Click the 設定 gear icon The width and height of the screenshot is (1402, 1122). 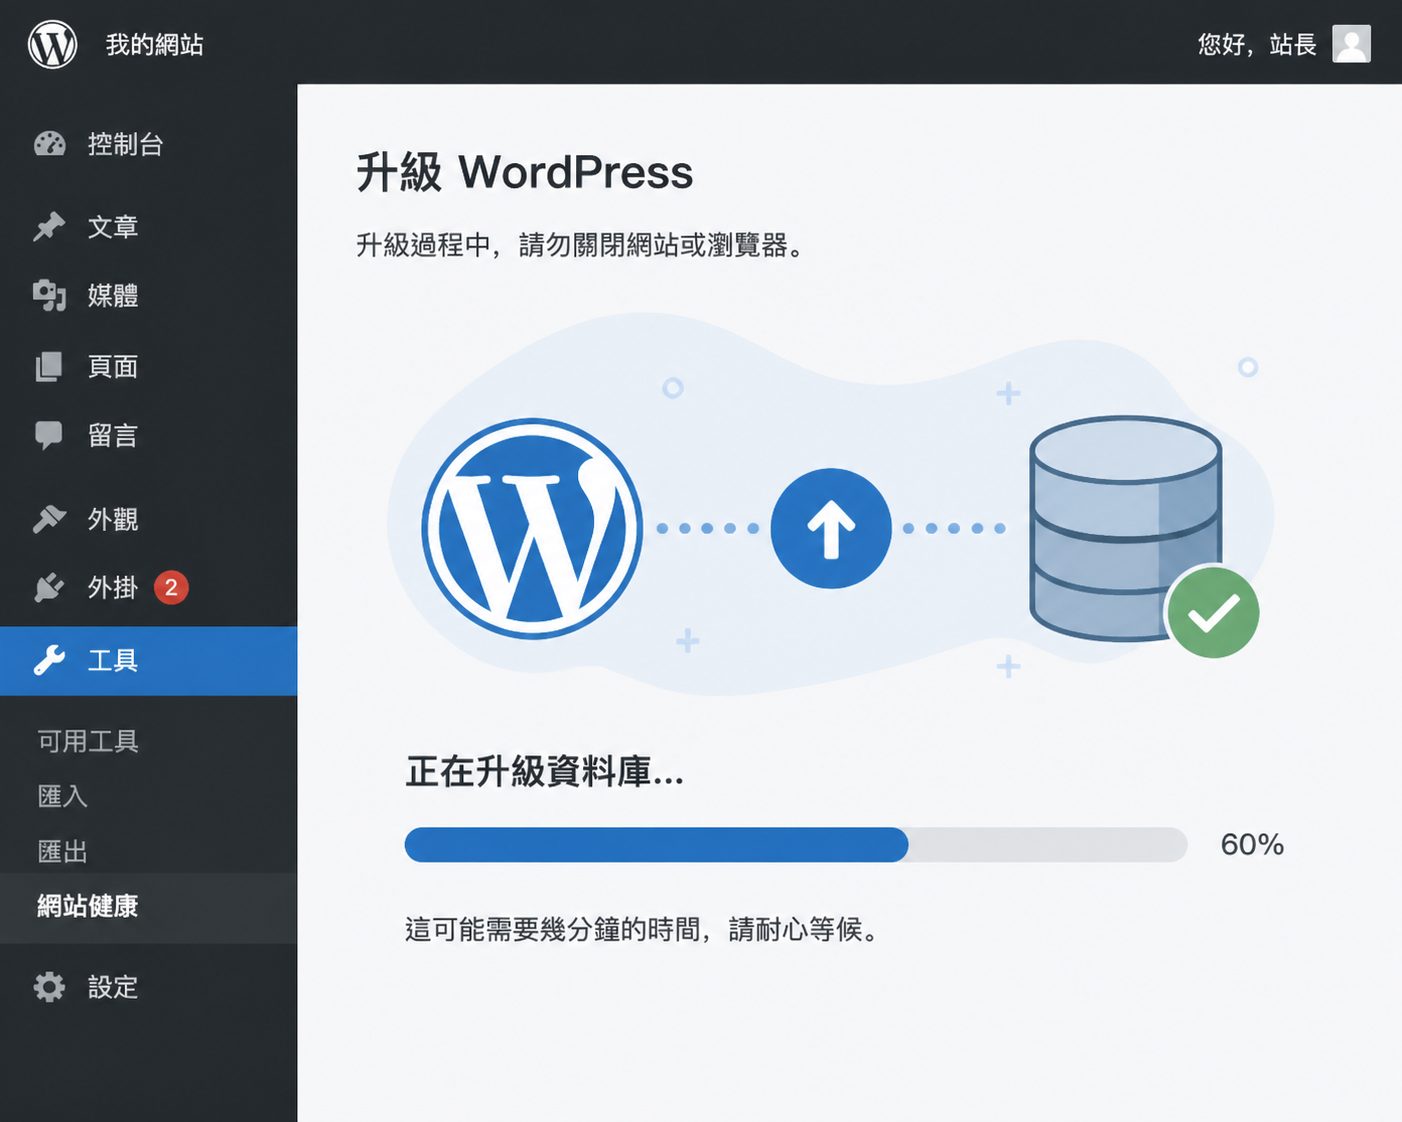pos(49,987)
